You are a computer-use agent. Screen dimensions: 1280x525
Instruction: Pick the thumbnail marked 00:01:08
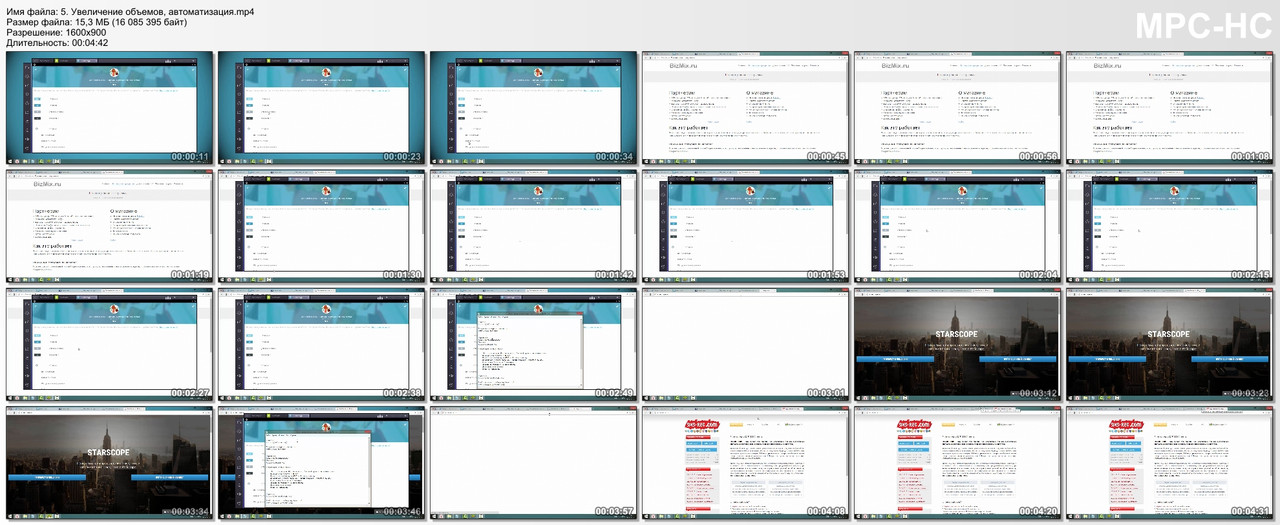(1170, 107)
